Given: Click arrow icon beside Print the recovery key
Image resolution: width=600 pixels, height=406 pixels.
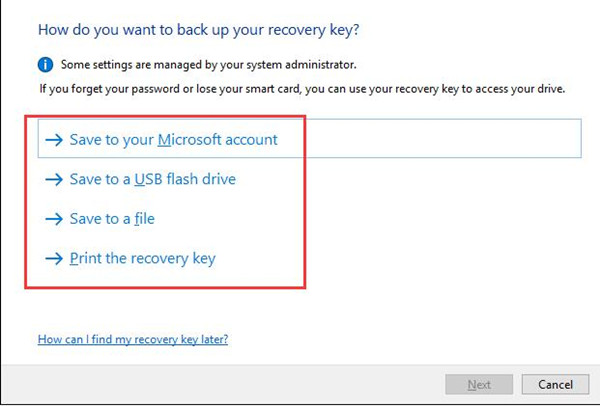Looking at the screenshot, I should [x=54, y=259].
